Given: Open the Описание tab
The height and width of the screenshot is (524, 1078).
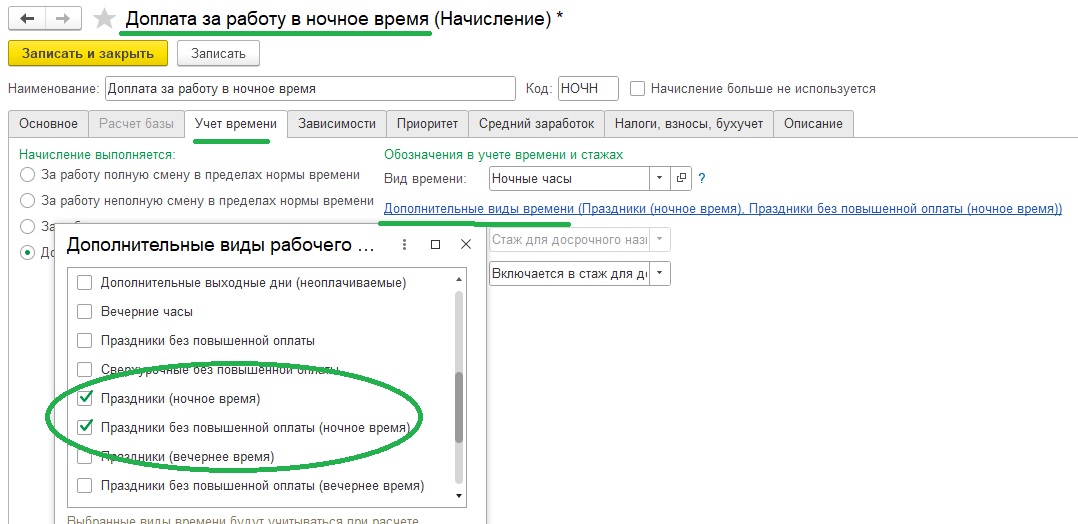Looking at the screenshot, I should [813, 124].
